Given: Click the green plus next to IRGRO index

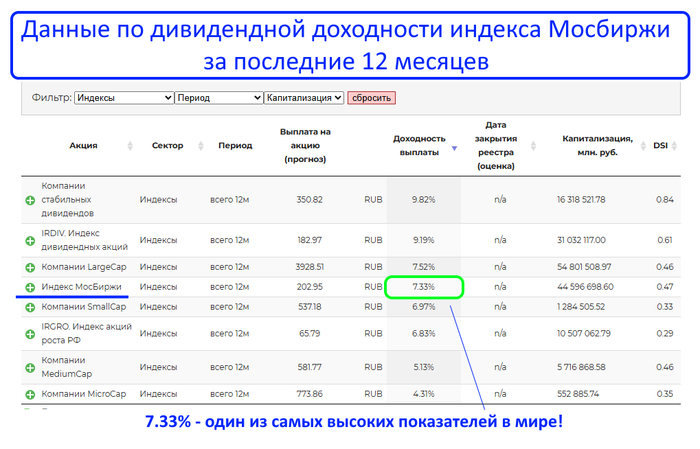Looking at the screenshot, I should click(30, 334).
